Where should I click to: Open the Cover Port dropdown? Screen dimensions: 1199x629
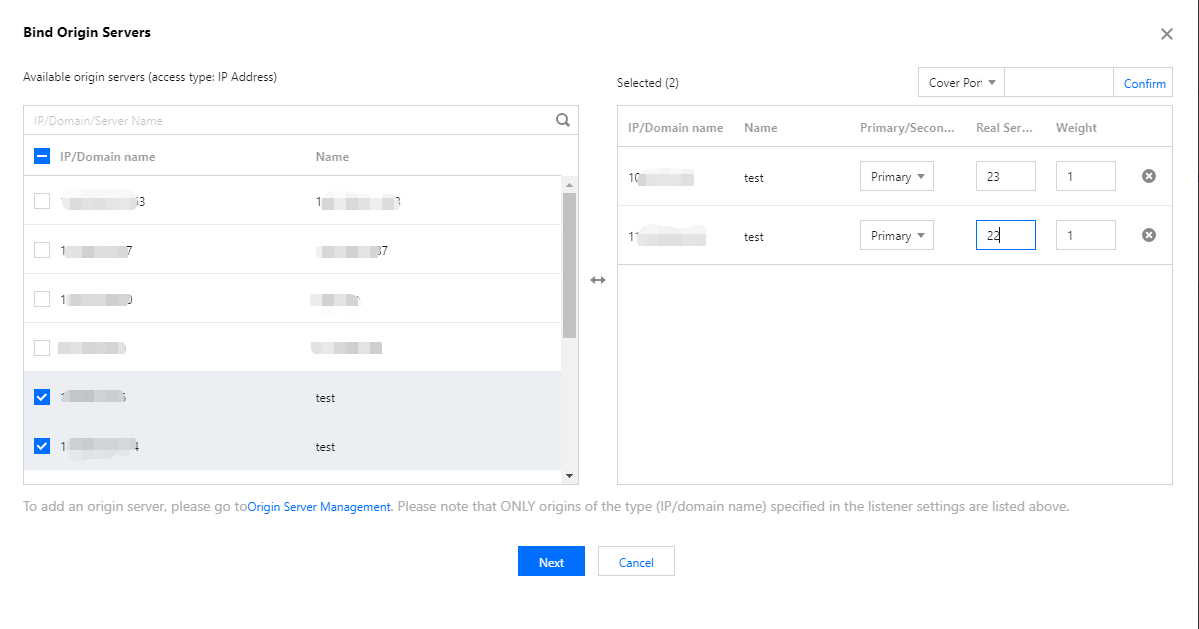tap(961, 83)
